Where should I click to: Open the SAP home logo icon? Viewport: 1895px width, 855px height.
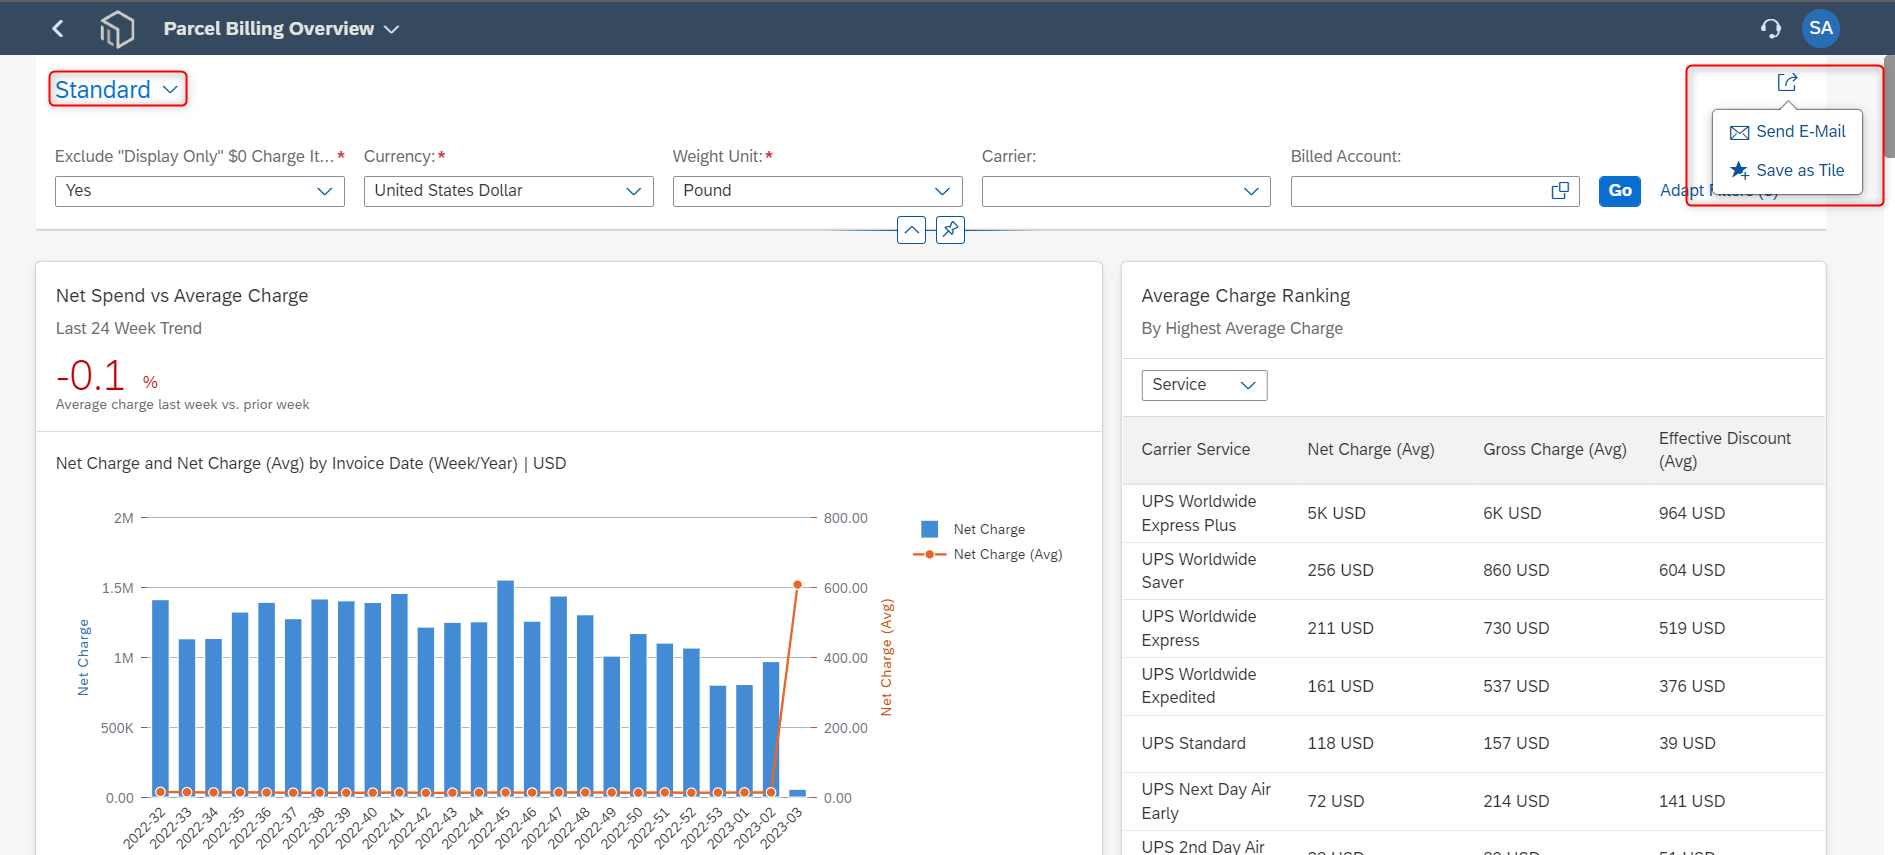[x=116, y=29]
